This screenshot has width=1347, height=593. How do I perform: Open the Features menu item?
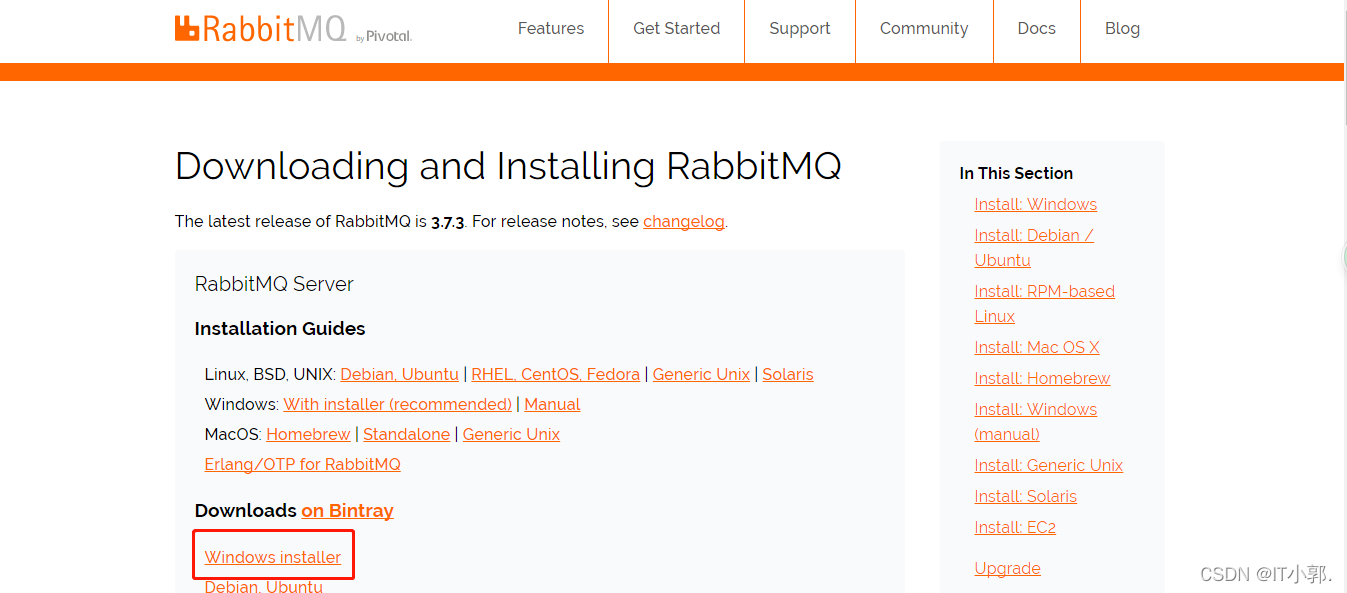(x=551, y=28)
